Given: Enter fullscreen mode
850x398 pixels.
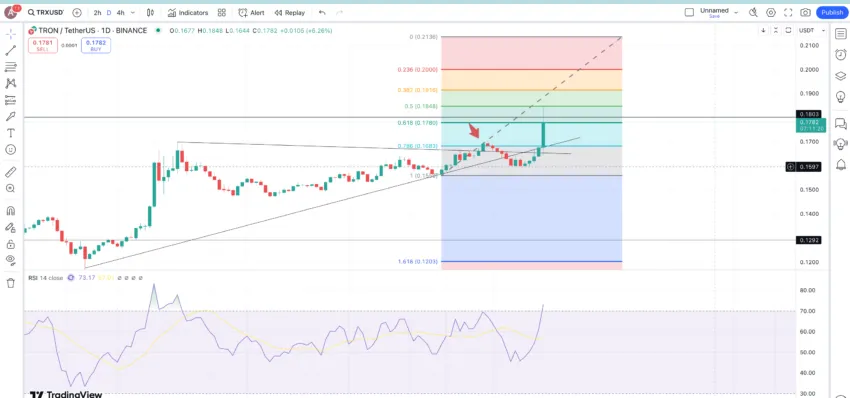Looking at the screenshot, I should click(x=788, y=12).
